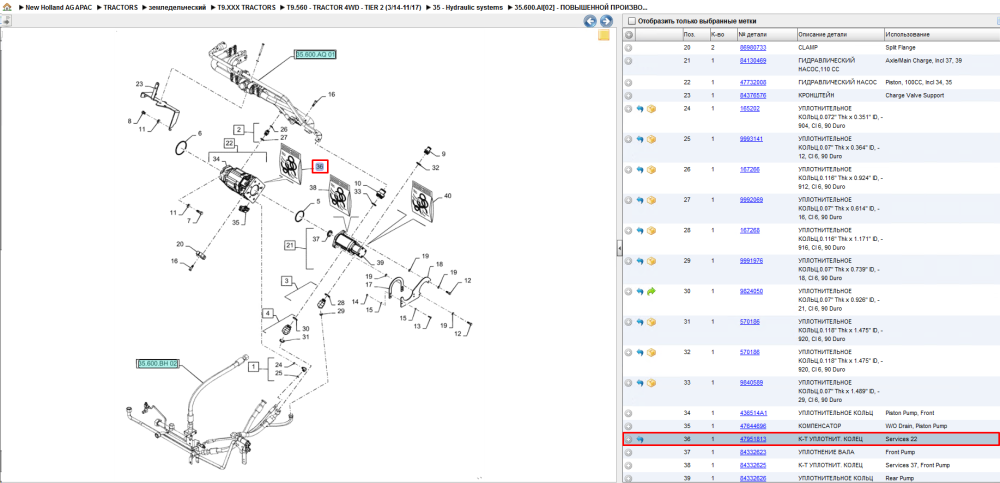This screenshot has height=483, width=1000.
Task: Click the green arrow icon for position 30
Action: [x=651, y=292]
